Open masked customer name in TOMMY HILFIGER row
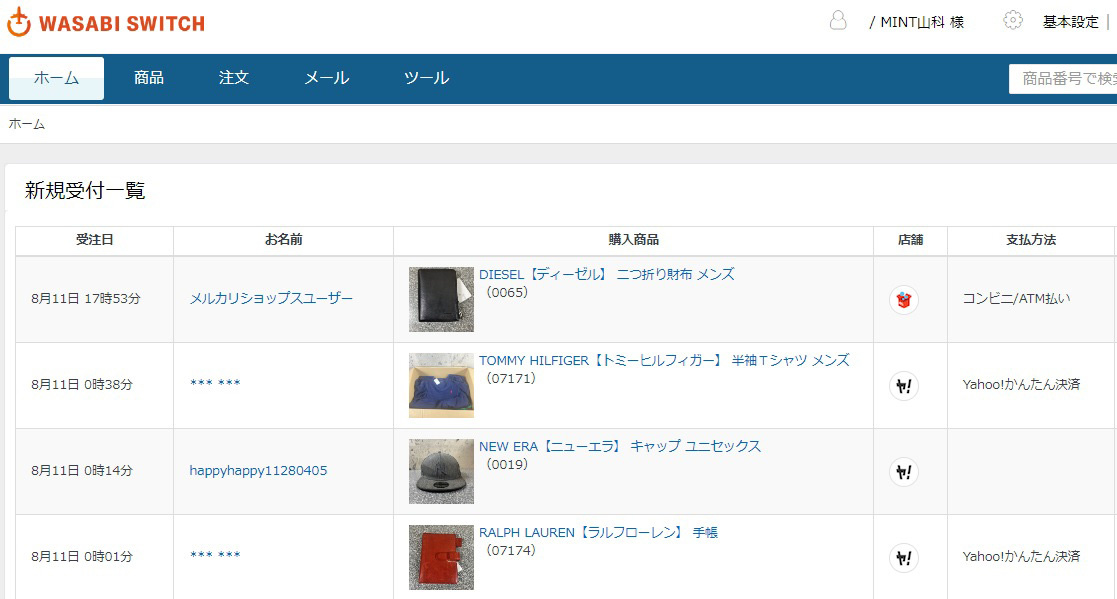The width and height of the screenshot is (1117, 599). [x=215, y=384]
